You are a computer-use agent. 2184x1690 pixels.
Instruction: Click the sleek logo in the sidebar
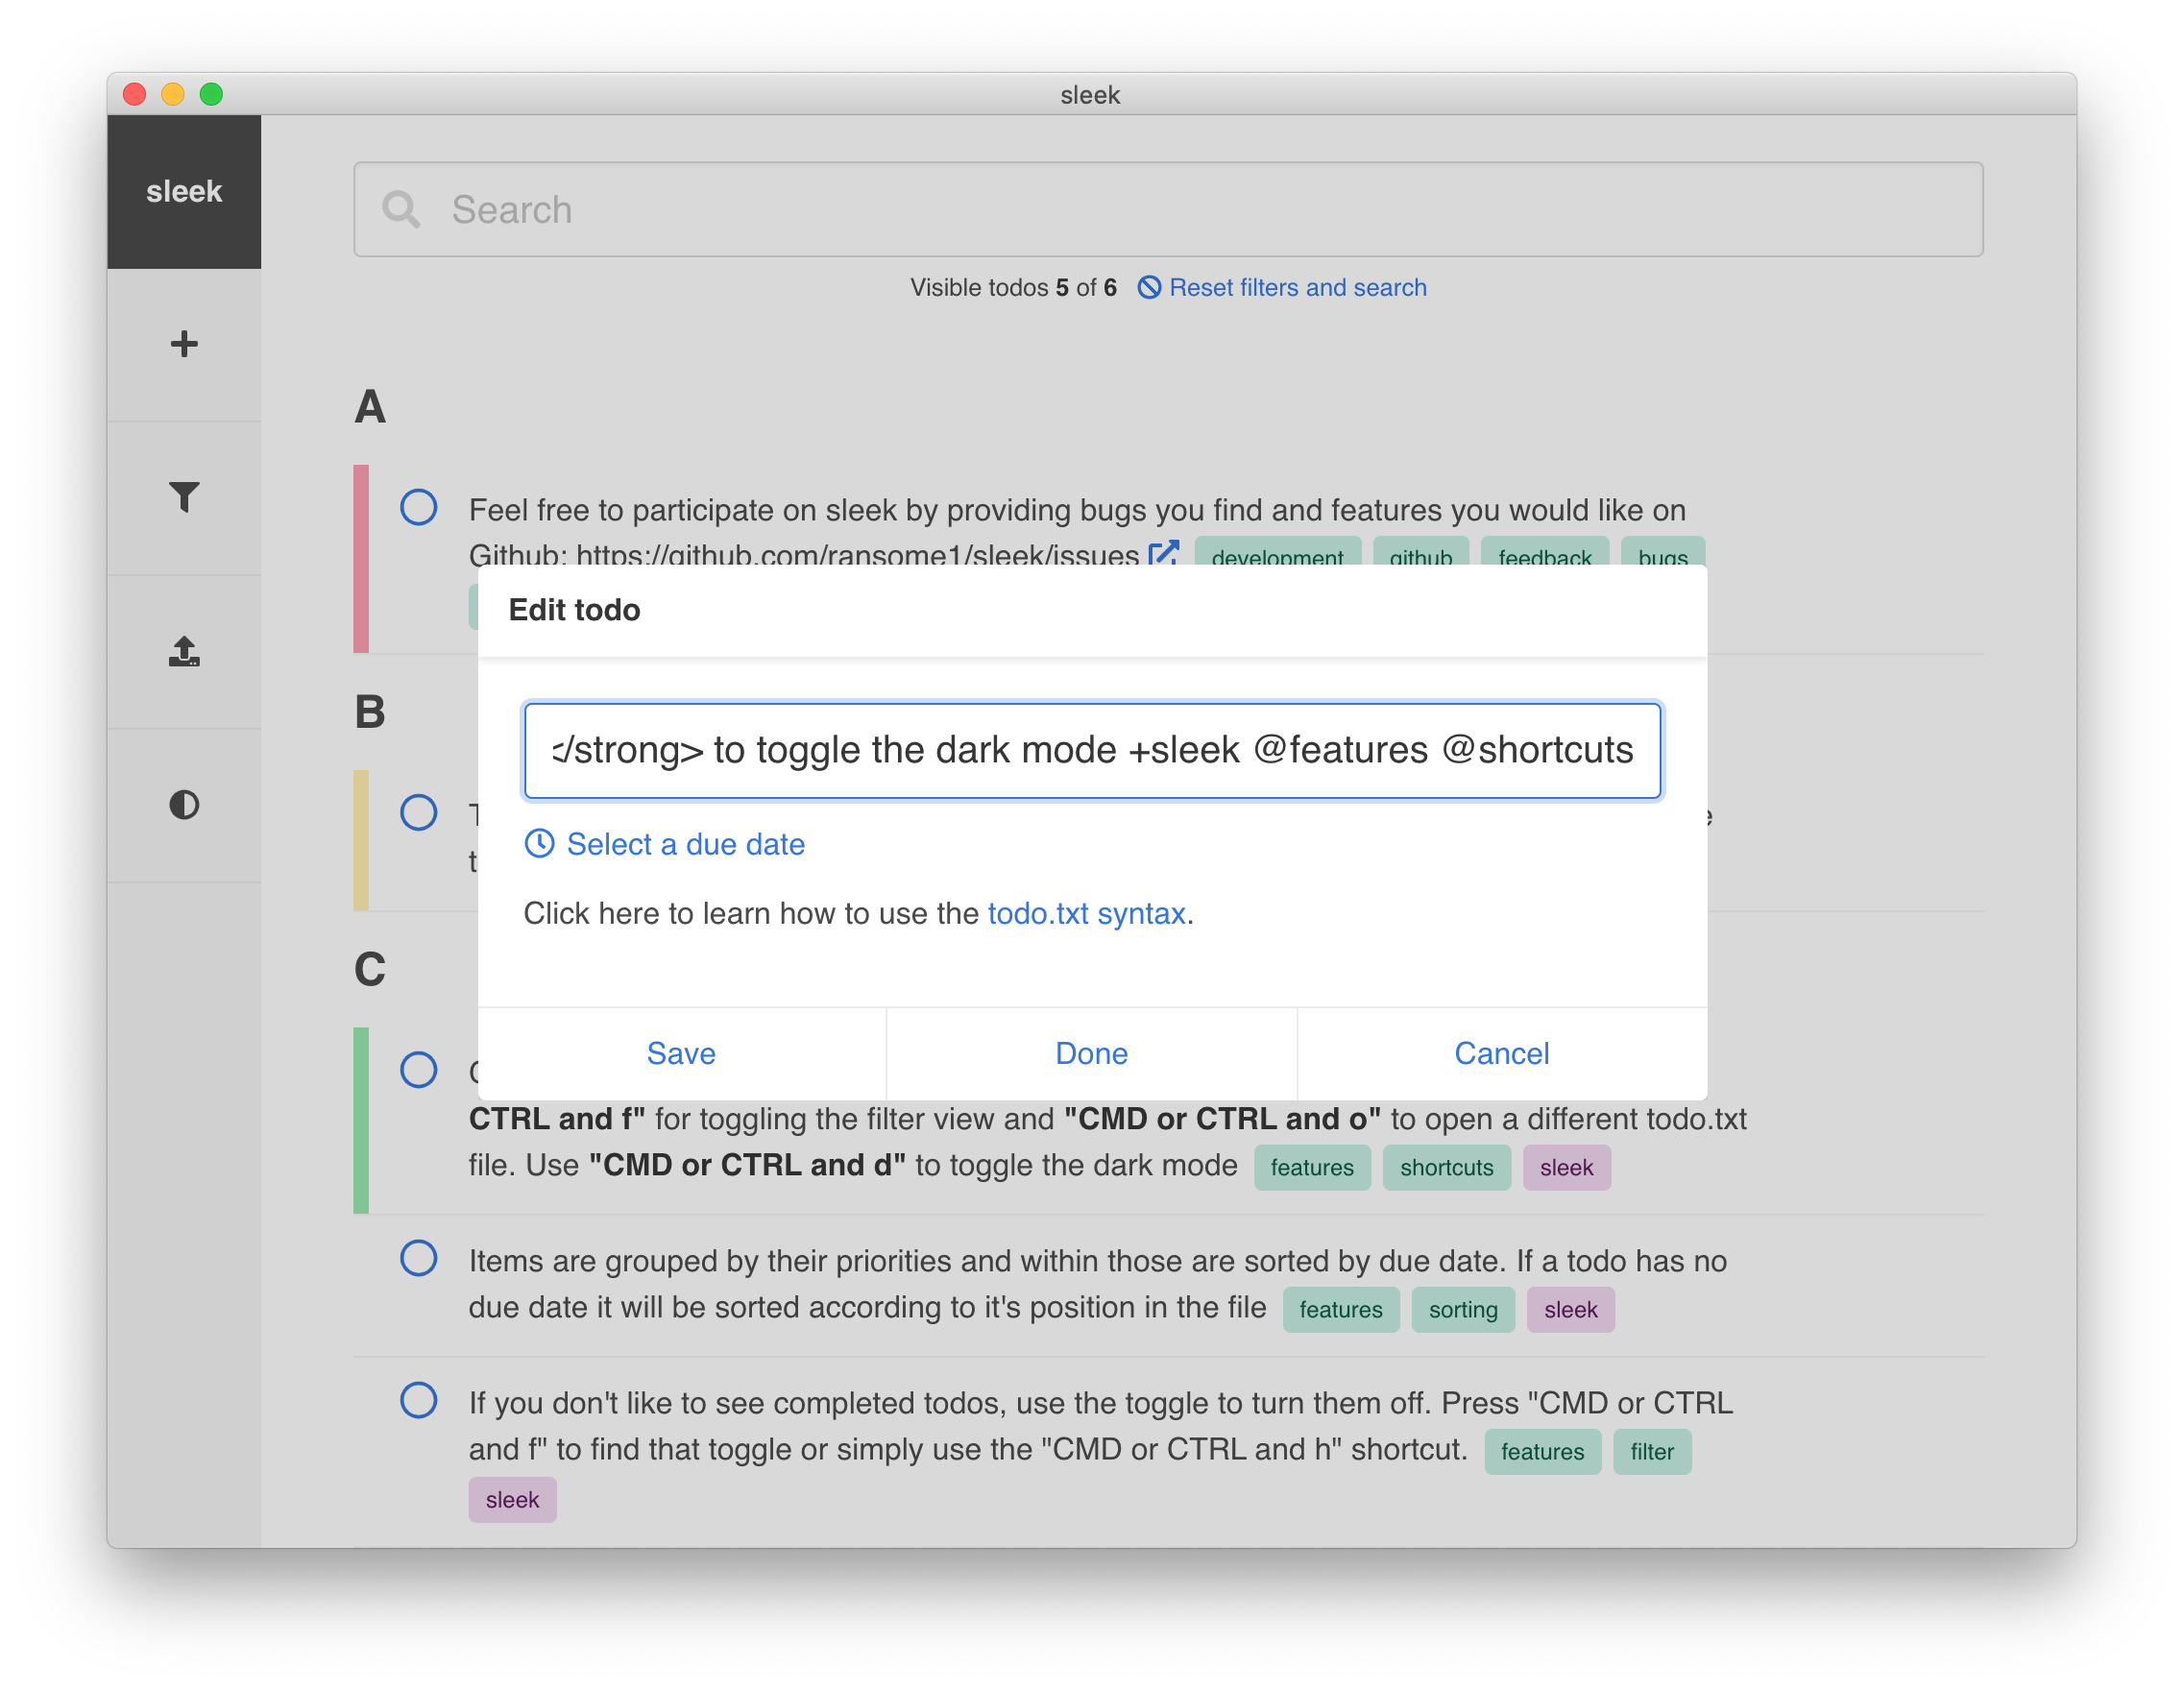tap(184, 191)
